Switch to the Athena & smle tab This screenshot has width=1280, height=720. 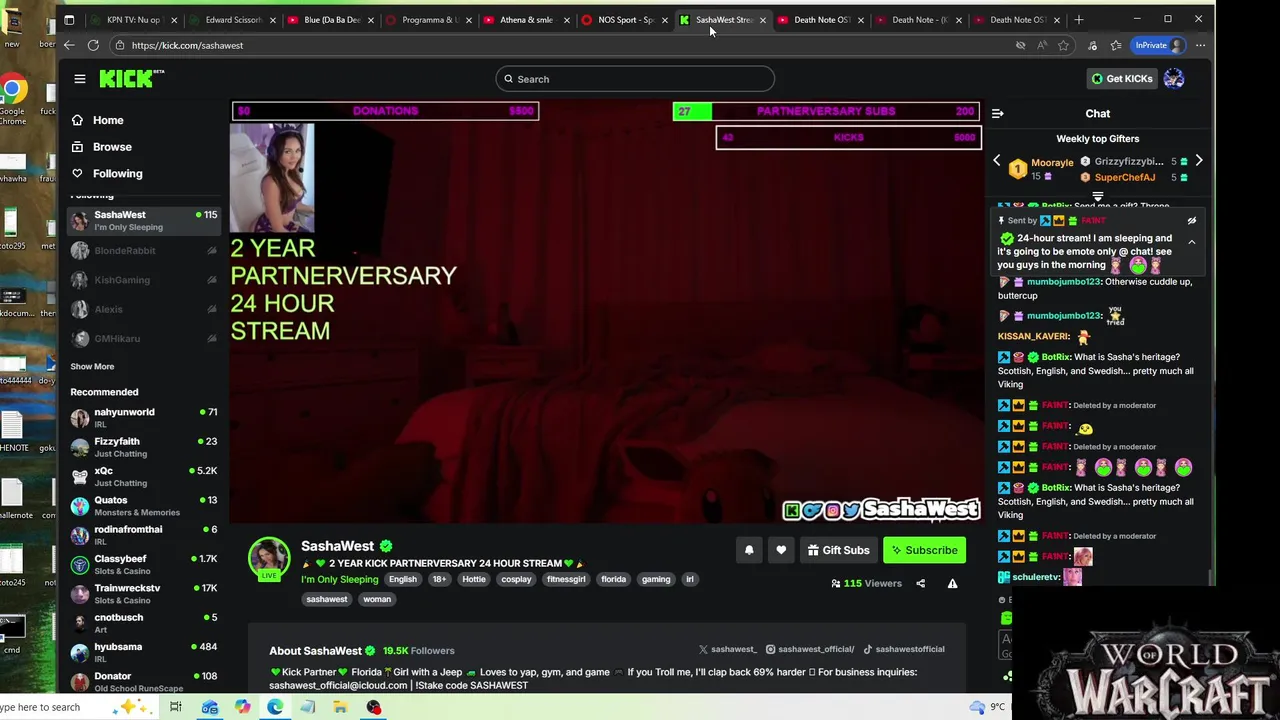pos(526,20)
